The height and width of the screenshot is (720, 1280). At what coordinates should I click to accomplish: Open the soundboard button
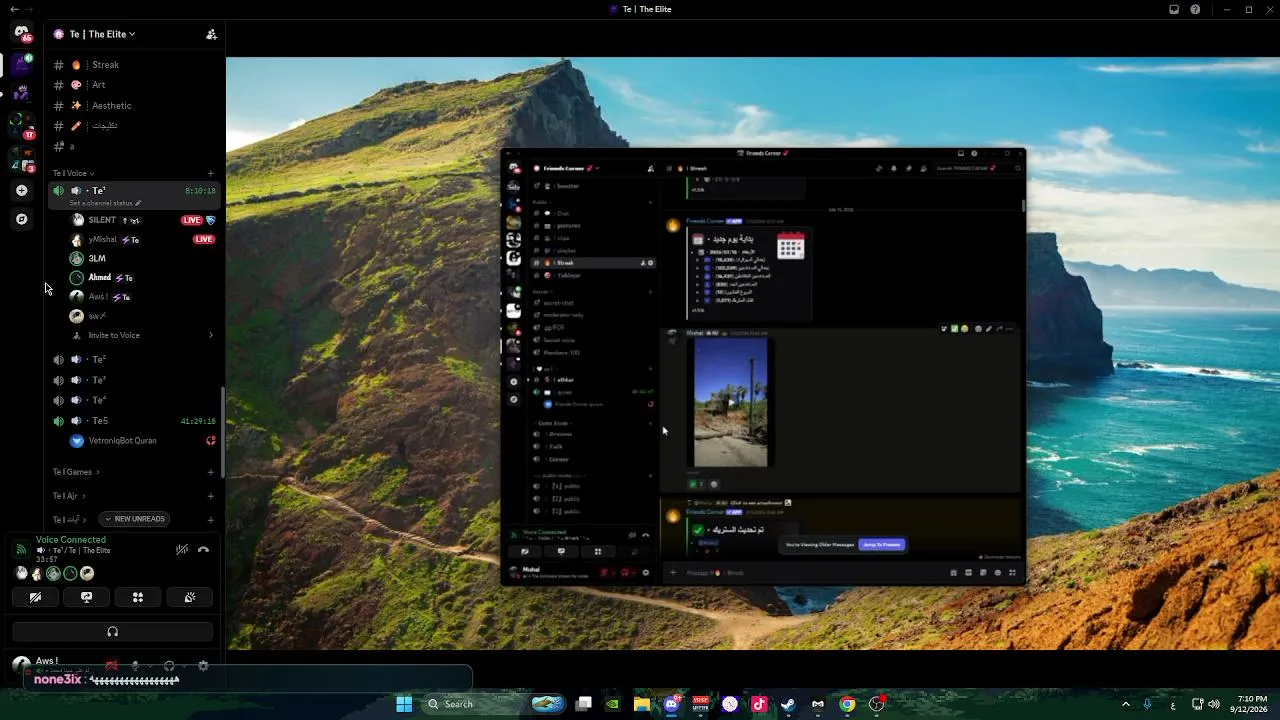tap(189, 597)
